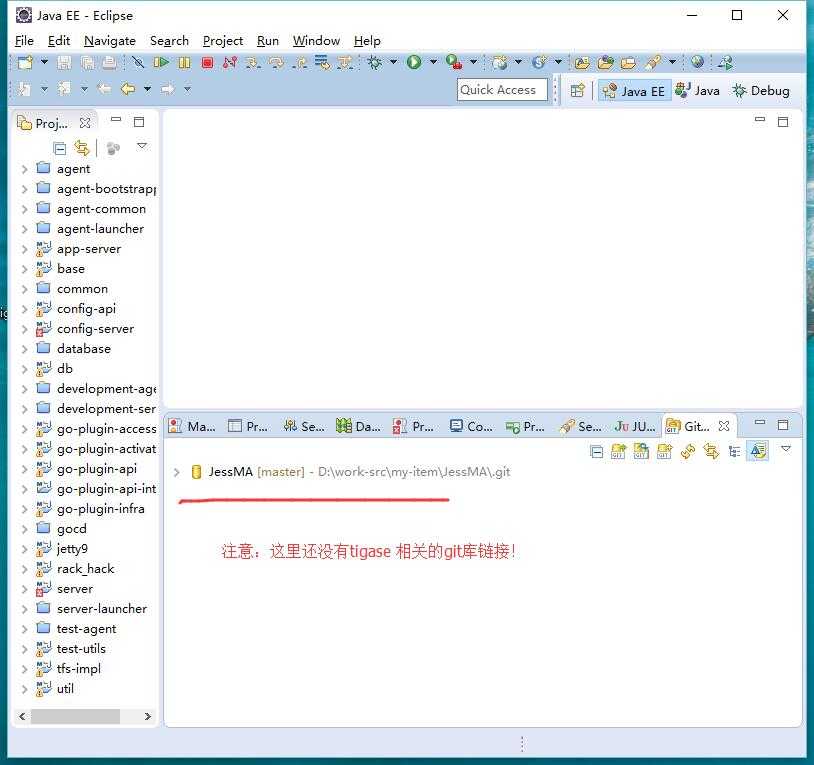Switch to the Data Source Explorer tab
This screenshot has height=765, width=814.
tap(358, 427)
